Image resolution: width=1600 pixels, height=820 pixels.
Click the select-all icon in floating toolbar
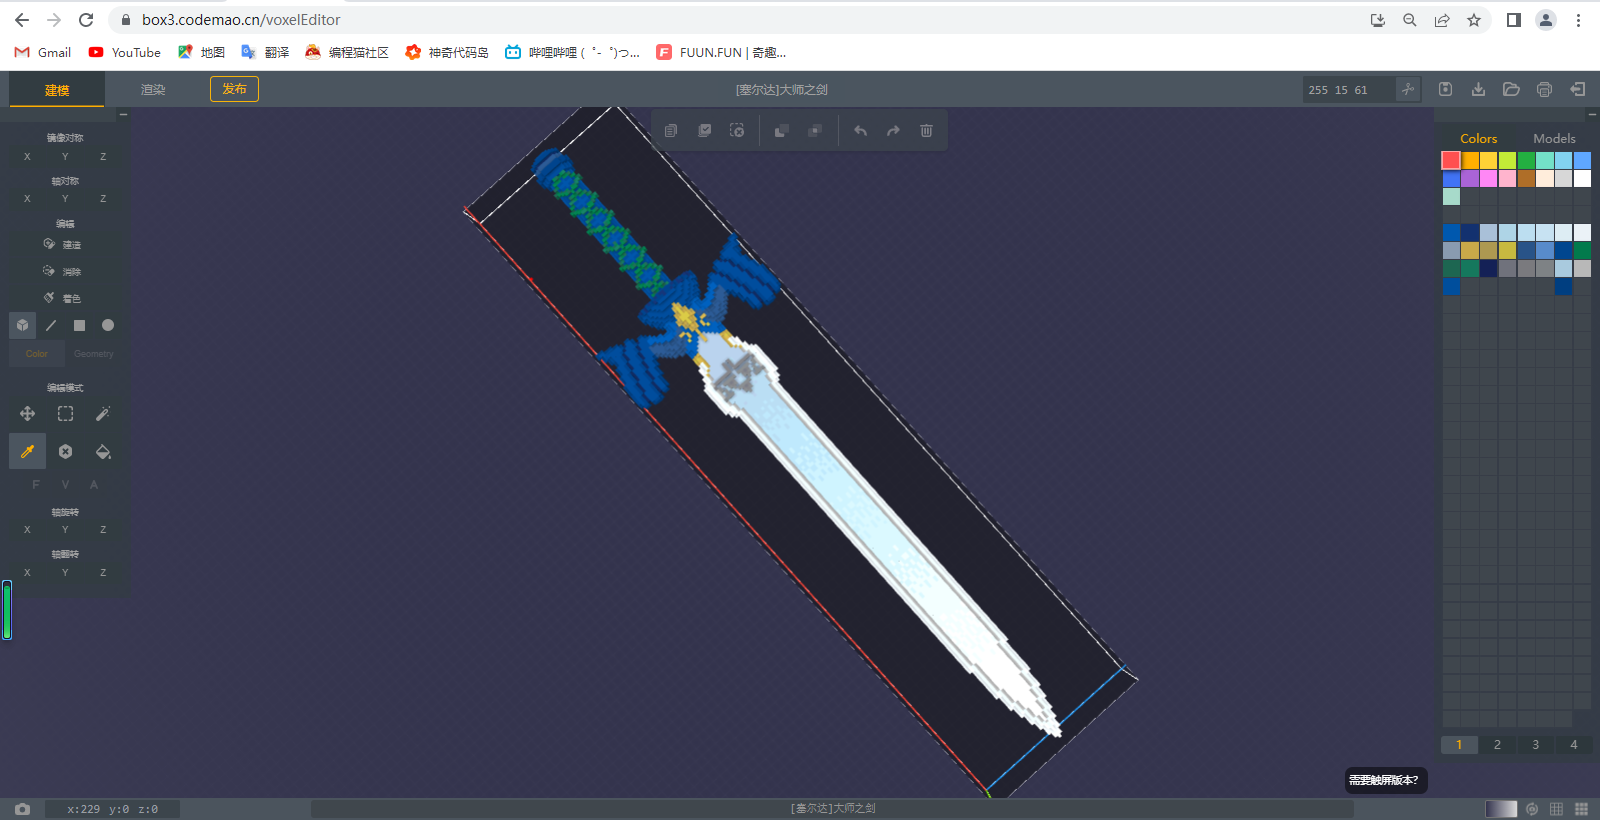click(704, 131)
